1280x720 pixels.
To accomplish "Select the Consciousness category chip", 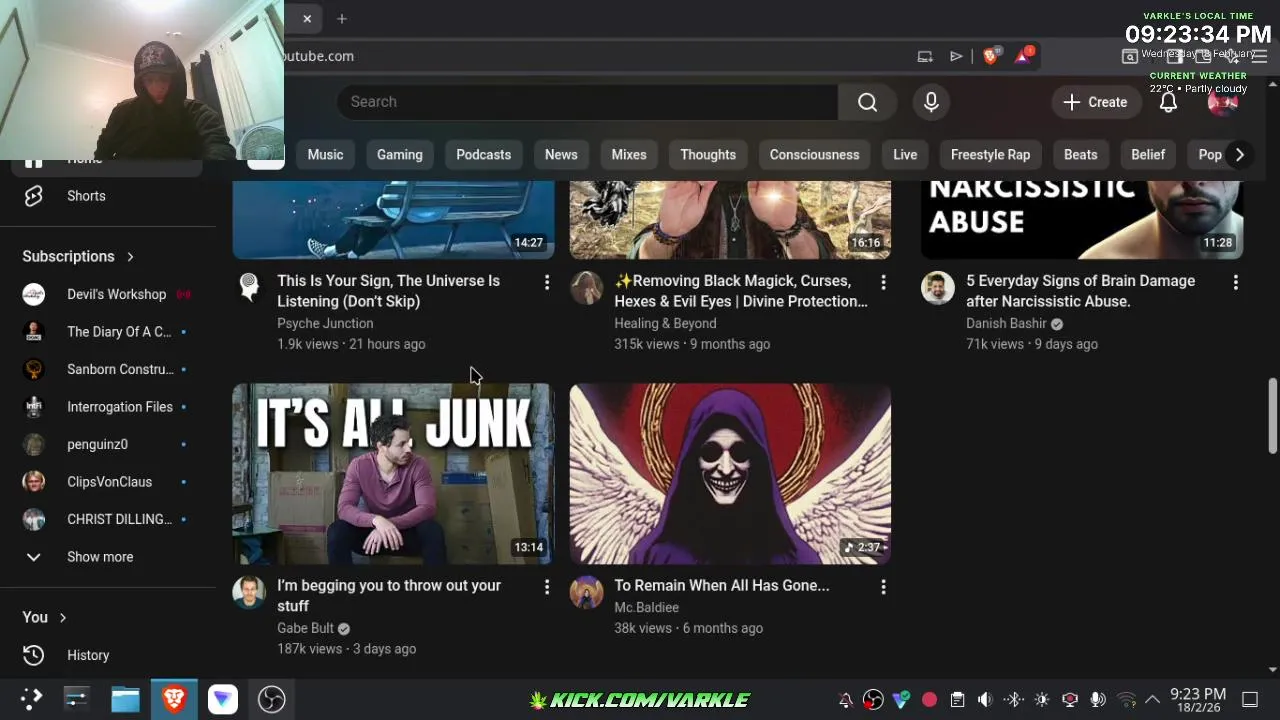I will click(x=814, y=155).
